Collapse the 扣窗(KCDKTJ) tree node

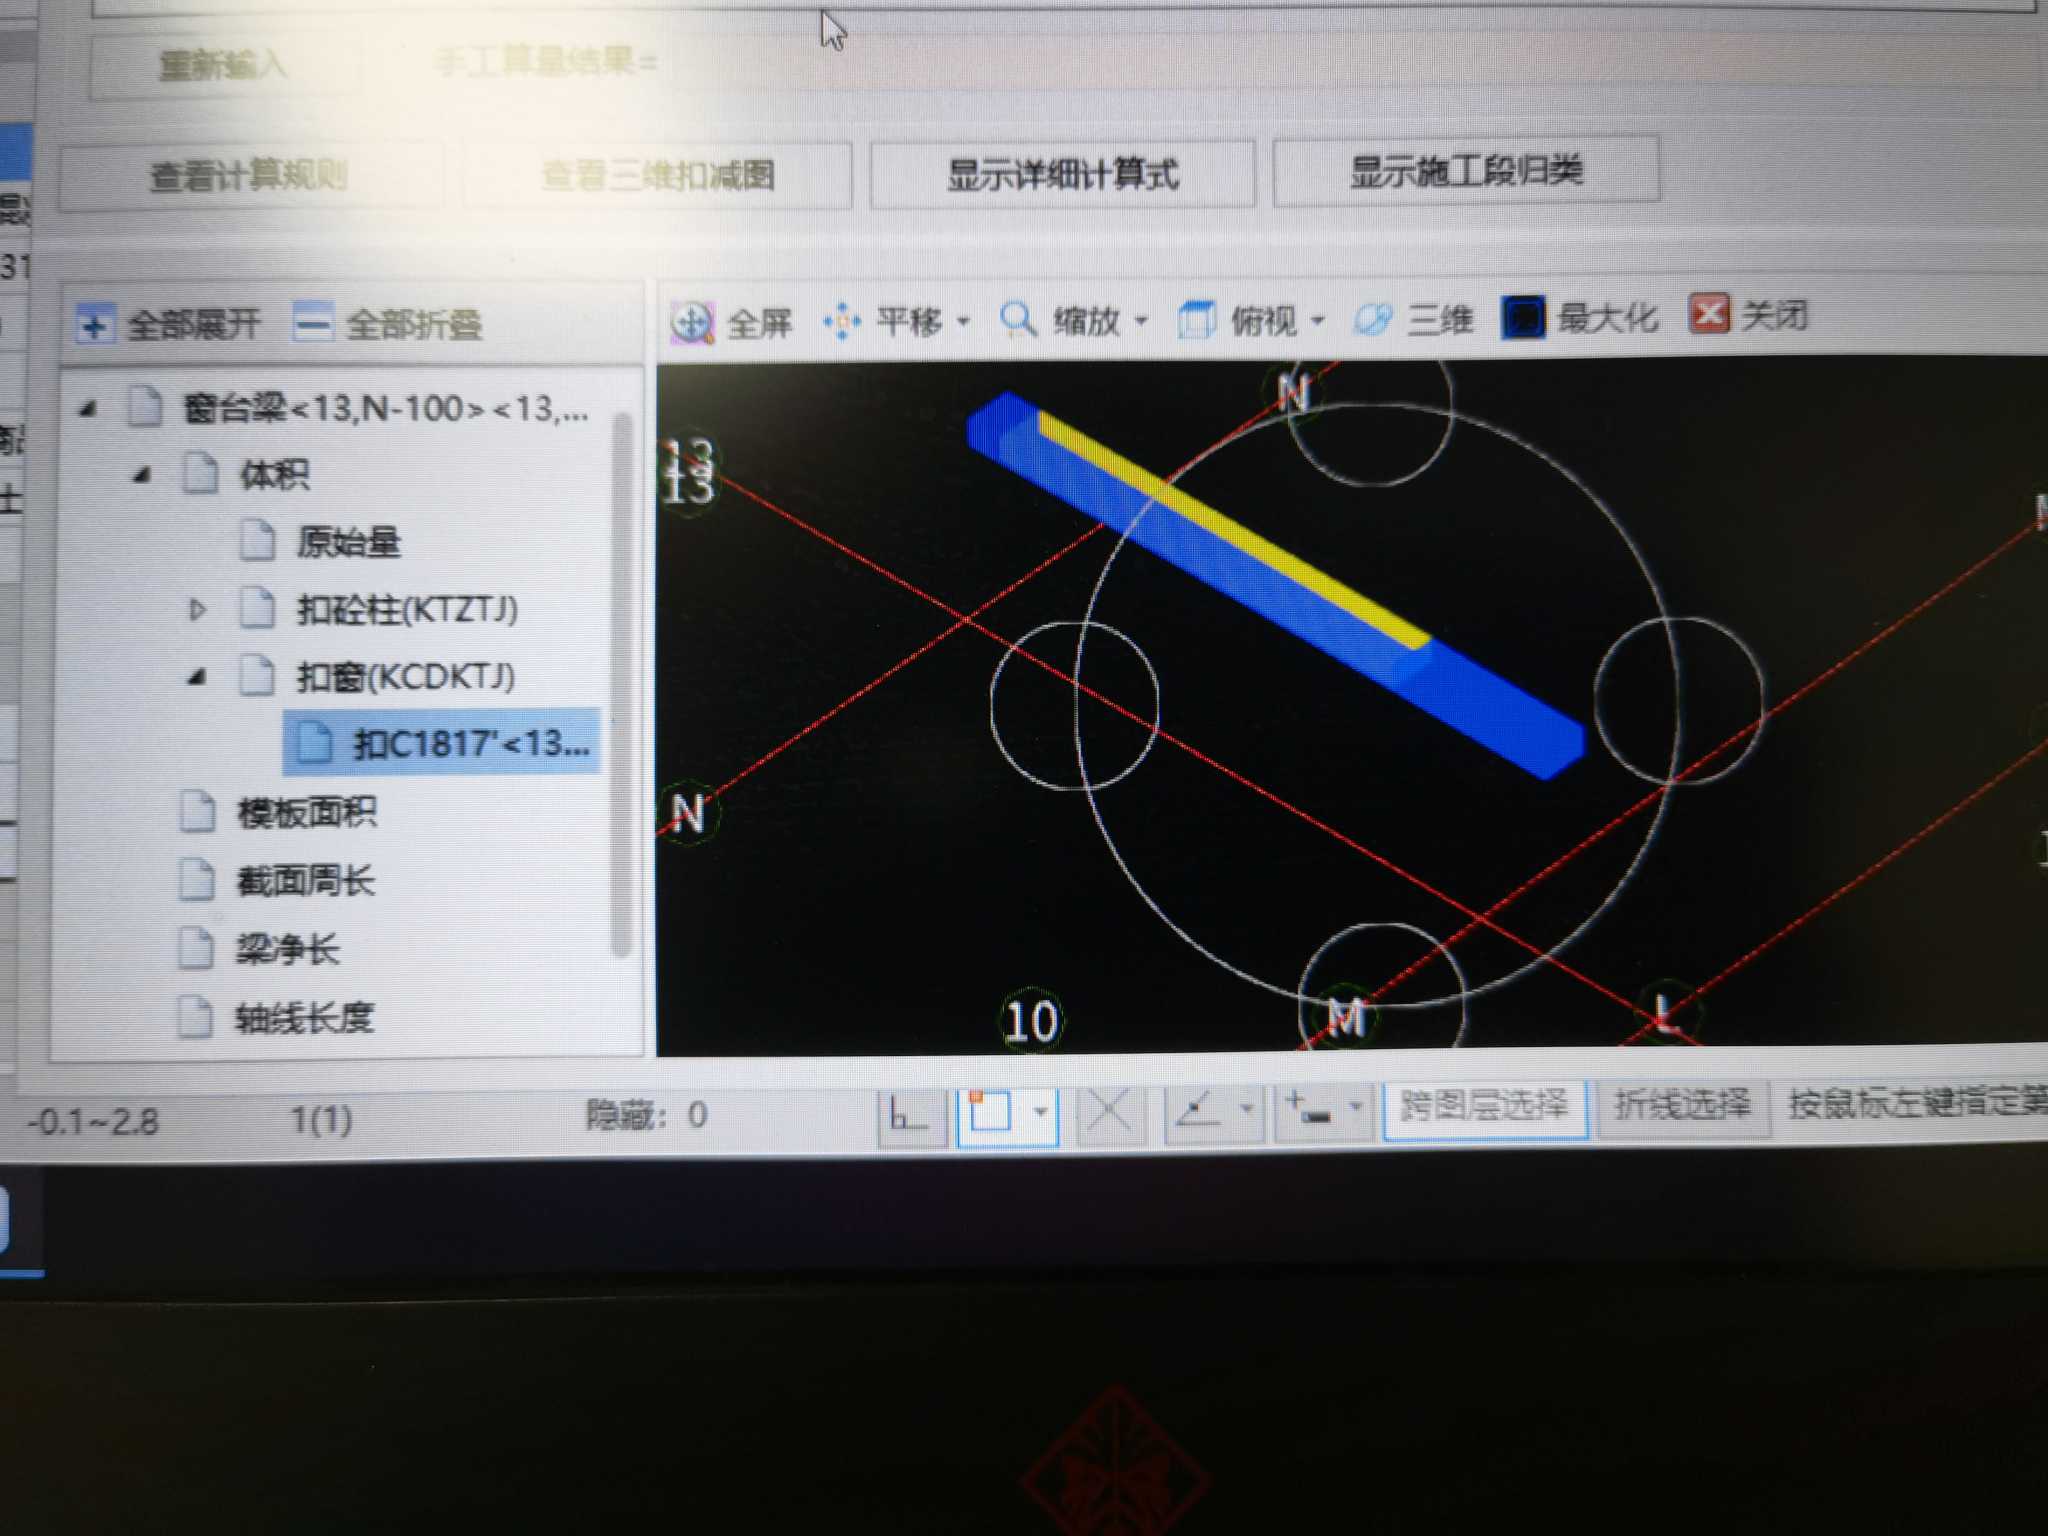pos(197,677)
